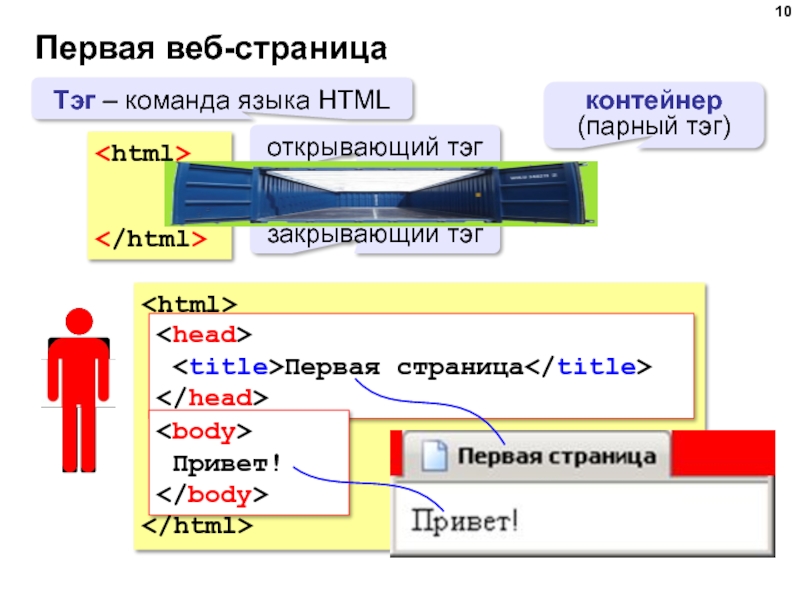Click the </head> closing tag in code
This screenshot has width=800, height=600.
[x=212, y=397]
